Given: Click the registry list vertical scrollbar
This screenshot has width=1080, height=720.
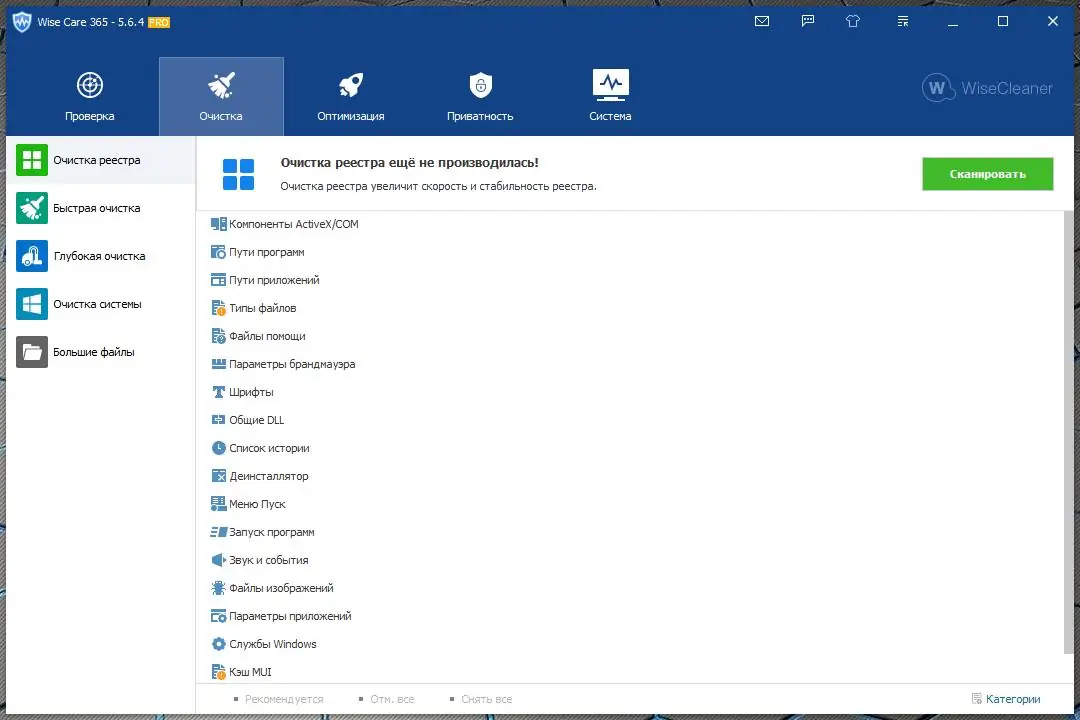Looking at the screenshot, I should click(x=1069, y=433).
